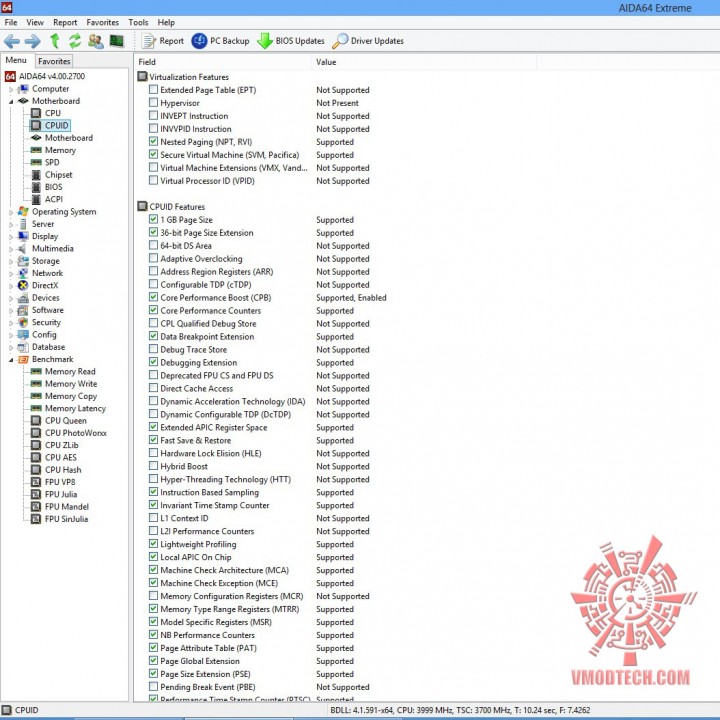720x720 pixels.
Task: Open the File menu
Action: (x=11, y=22)
